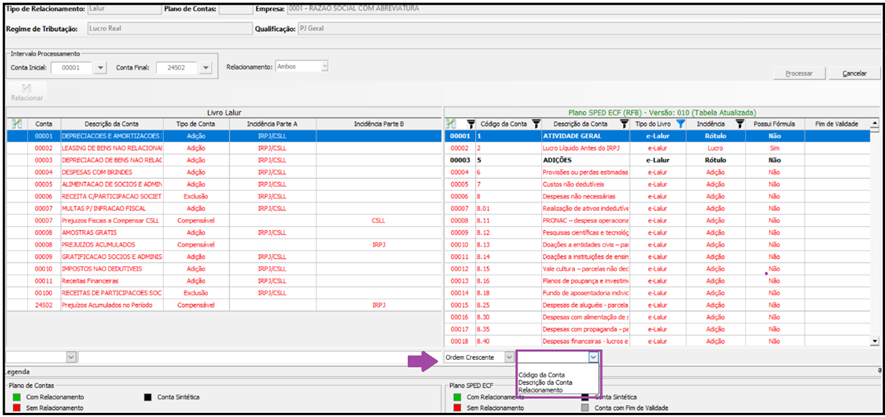This screenshot has width=885, height=417.
Task: Click the Processar button
Action: (x=799, y=74)
